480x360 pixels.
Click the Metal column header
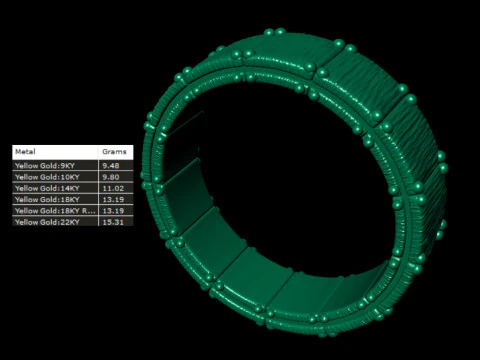[55, 152]
